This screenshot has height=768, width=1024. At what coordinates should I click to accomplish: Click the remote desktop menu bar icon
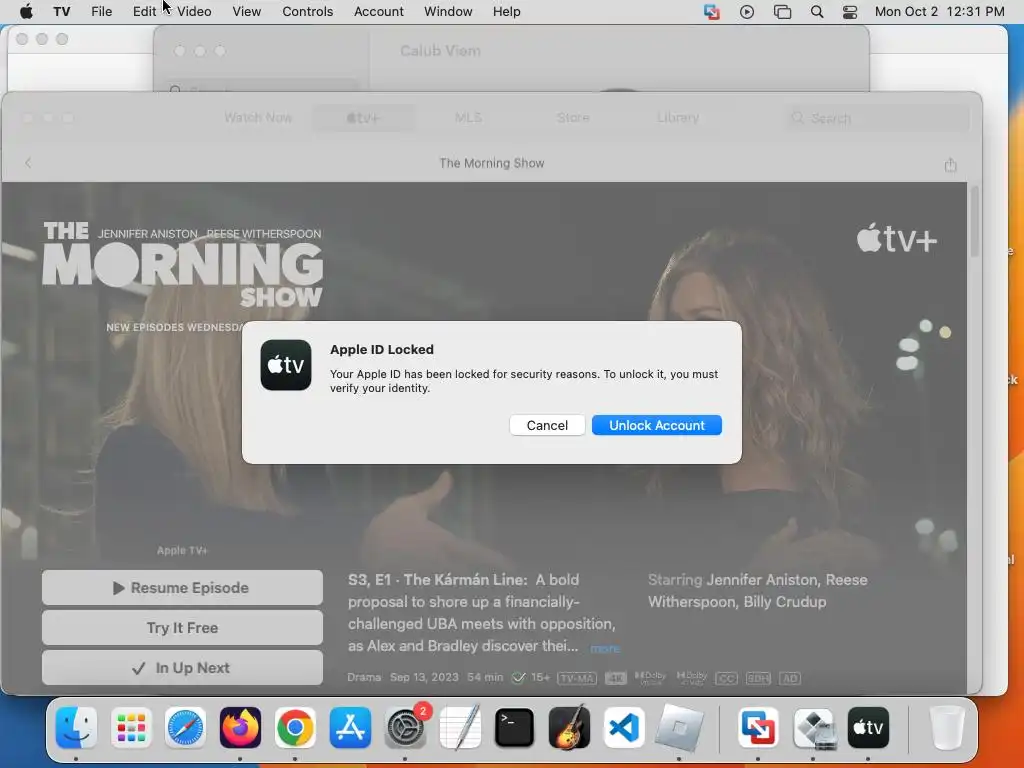coord(712,12)
